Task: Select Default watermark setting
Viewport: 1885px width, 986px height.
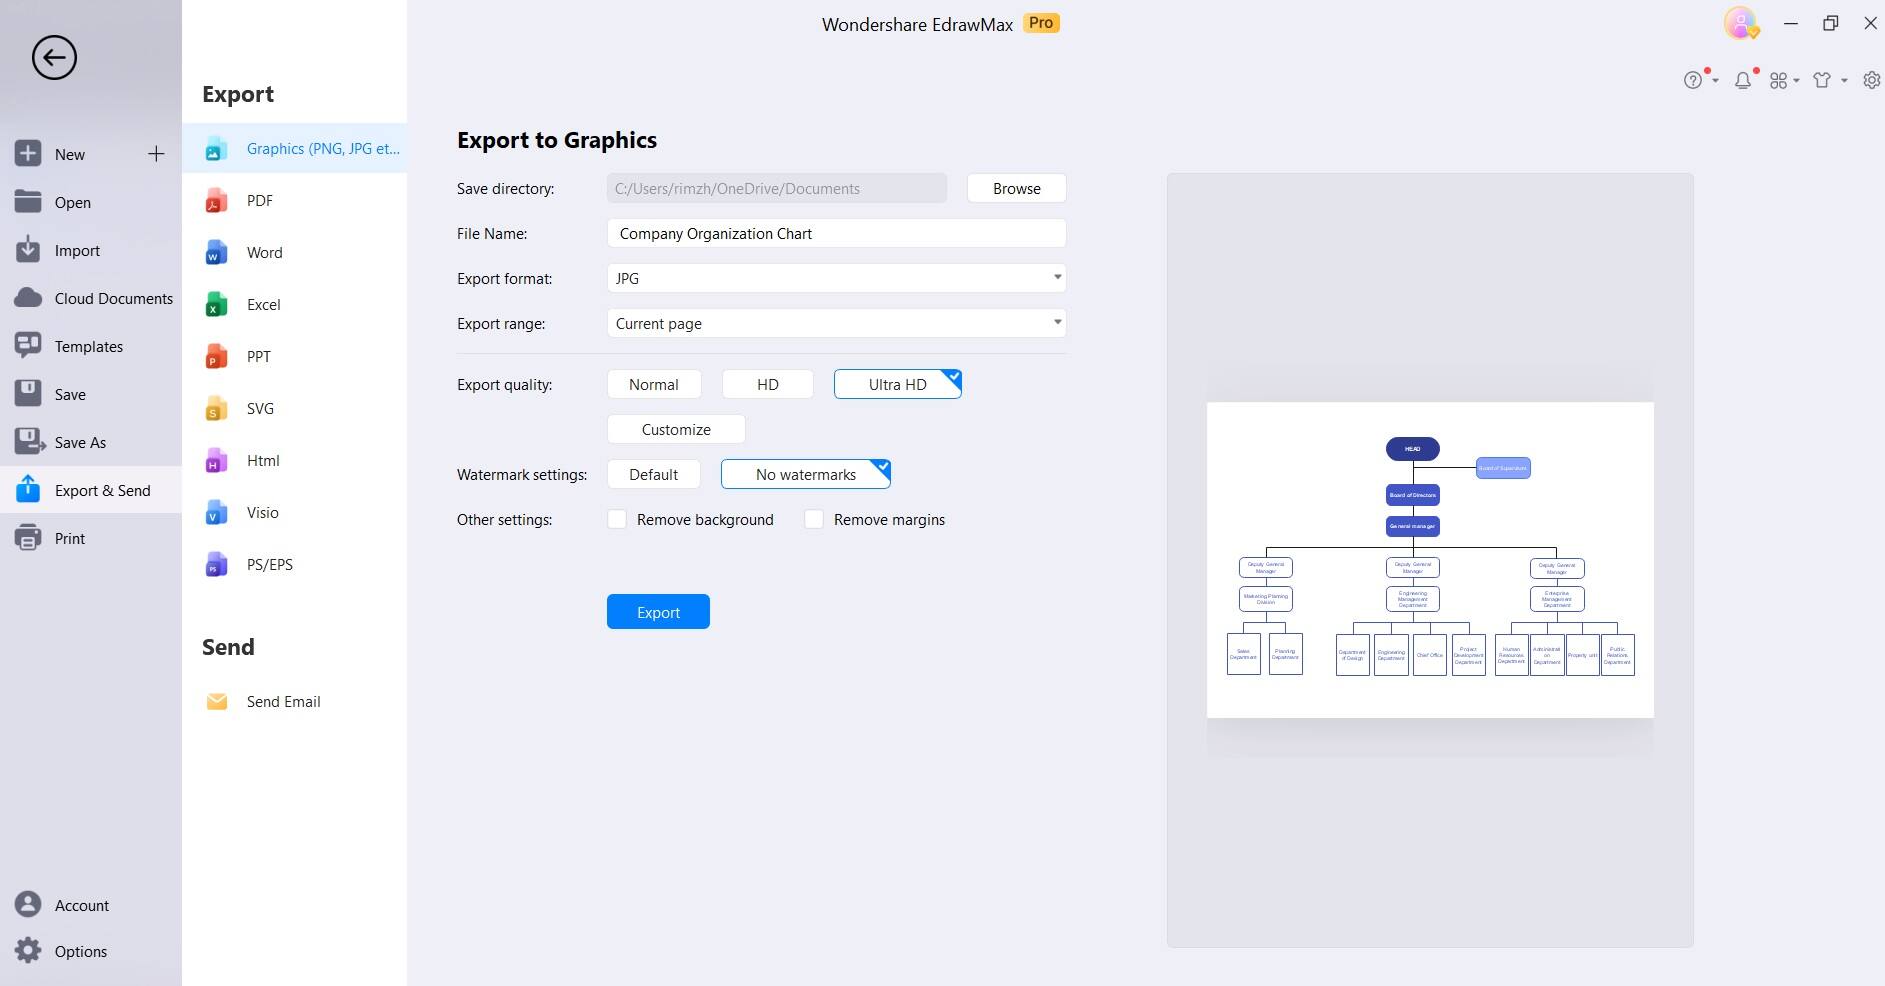Action: click(x=654, y=474)
